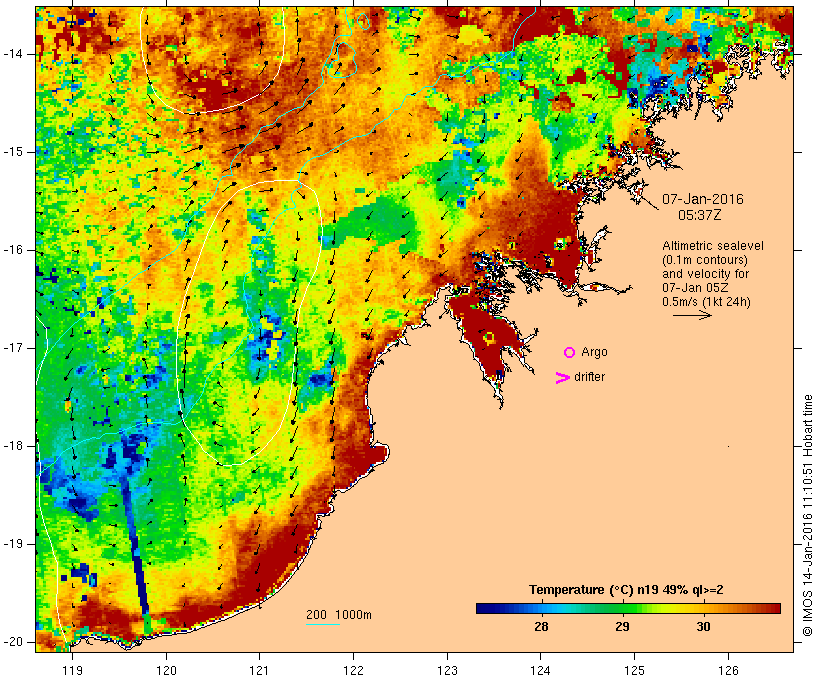The image size is (820, 680).
Task: Click the 'Argo' legend label
Action: [595, 353]
